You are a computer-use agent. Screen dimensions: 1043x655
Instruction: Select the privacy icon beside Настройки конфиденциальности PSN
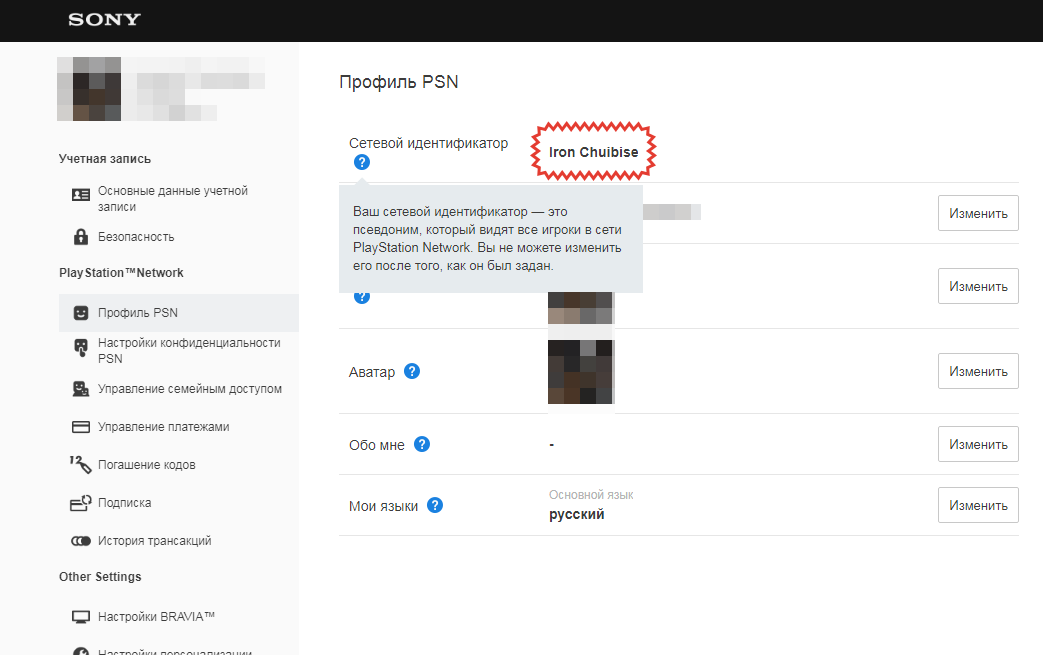[x=80, y=347]
